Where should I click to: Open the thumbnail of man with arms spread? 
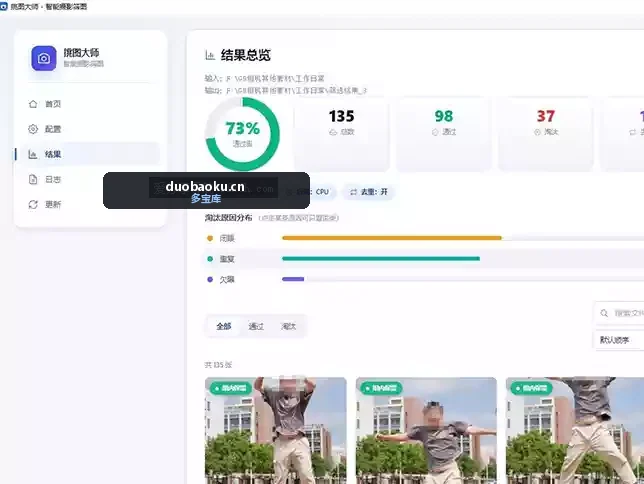pos(426,430)
